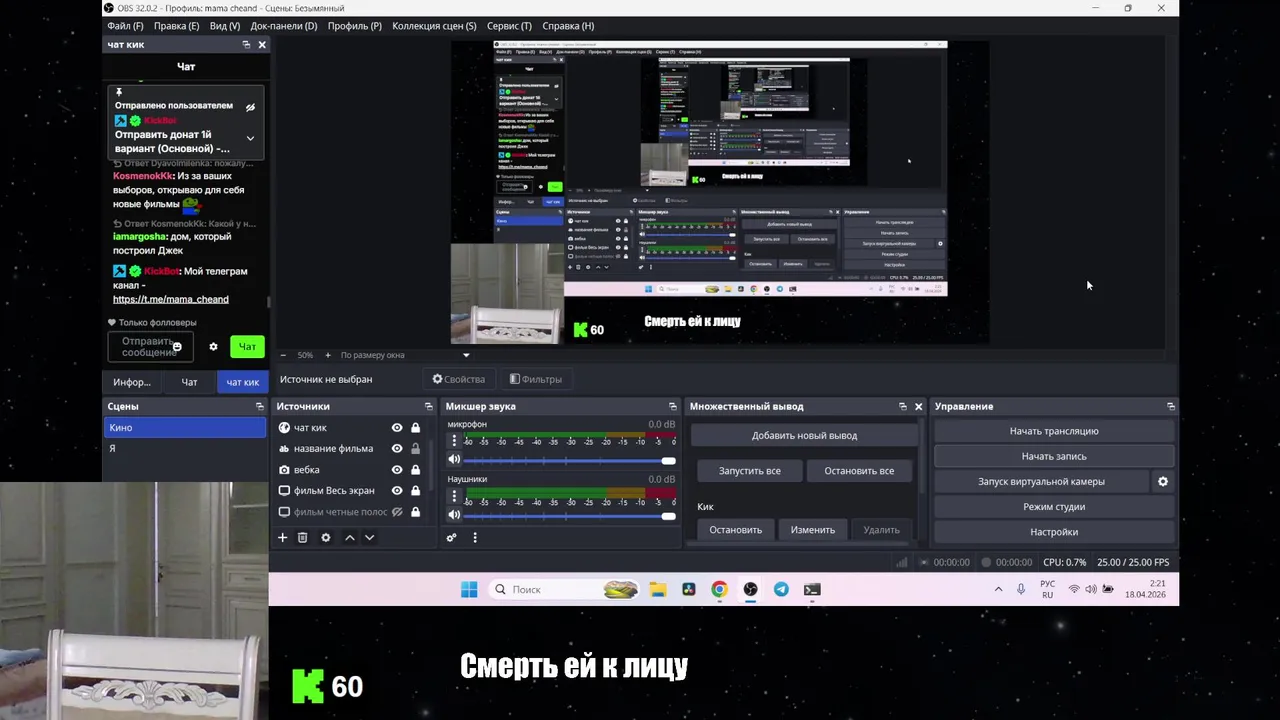
Task: Open the Вид menu
Action: 225,26
